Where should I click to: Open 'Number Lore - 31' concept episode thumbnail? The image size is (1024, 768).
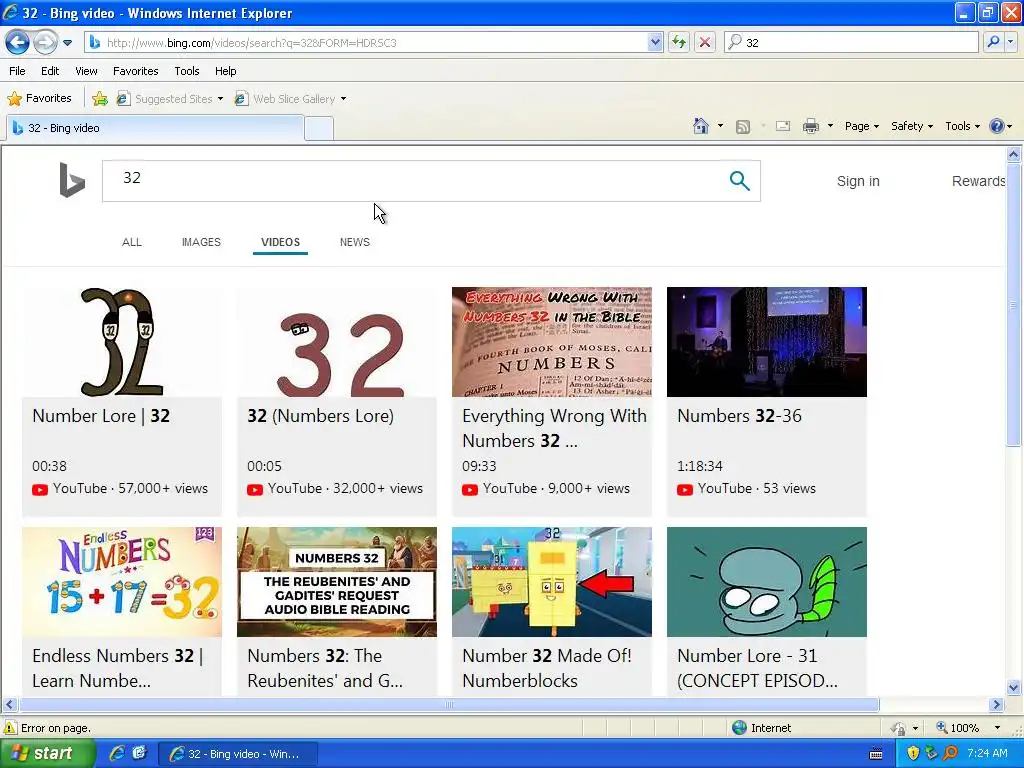767,582
